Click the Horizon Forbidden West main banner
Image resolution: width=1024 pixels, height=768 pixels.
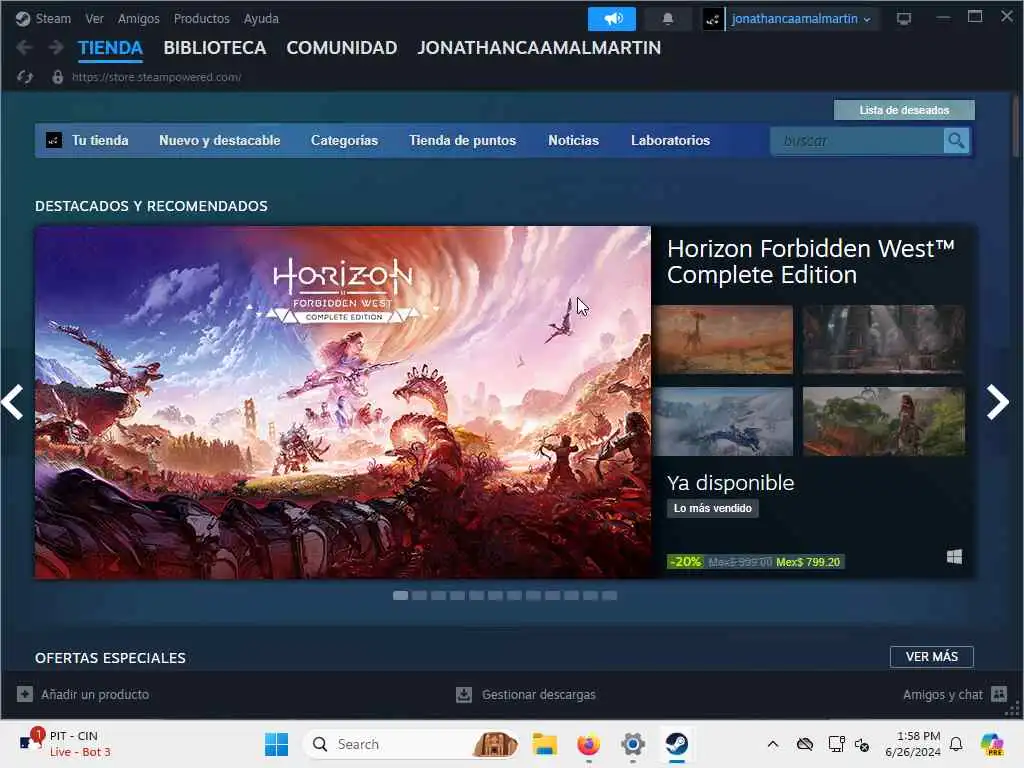(343, 402)
